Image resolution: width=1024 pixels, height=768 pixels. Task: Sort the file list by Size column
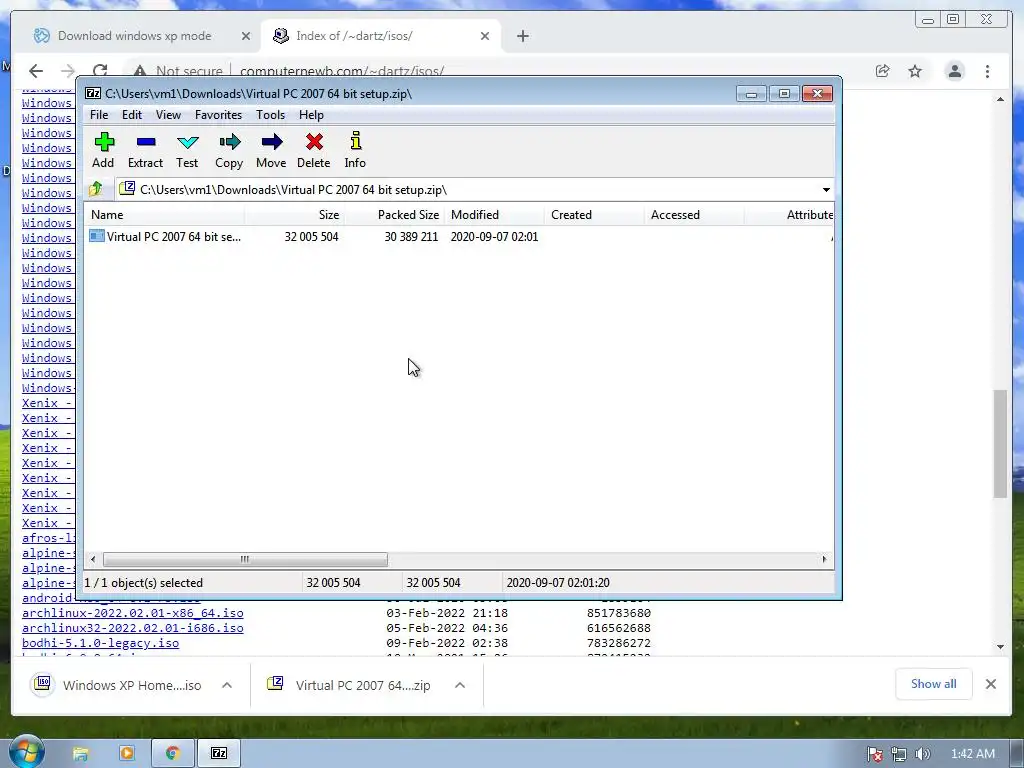(295, 215)
